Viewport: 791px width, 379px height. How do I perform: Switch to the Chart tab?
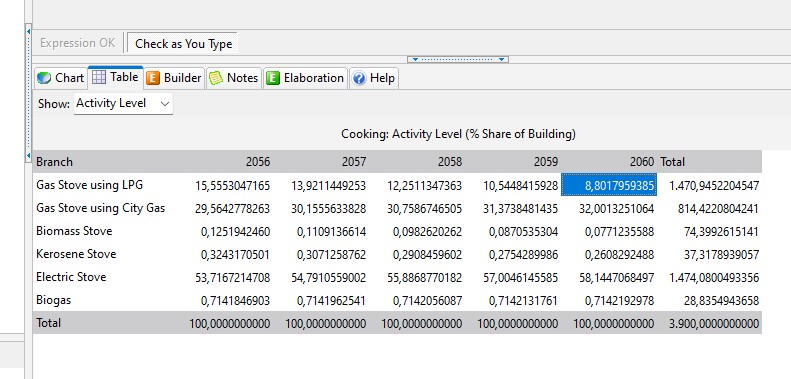click(x=60, y=78)
